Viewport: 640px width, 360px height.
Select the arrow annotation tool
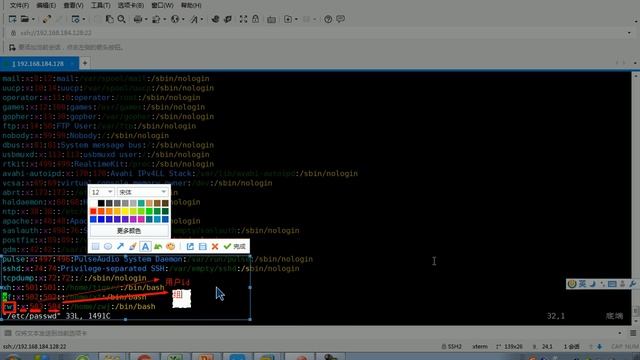coord(120,247)
